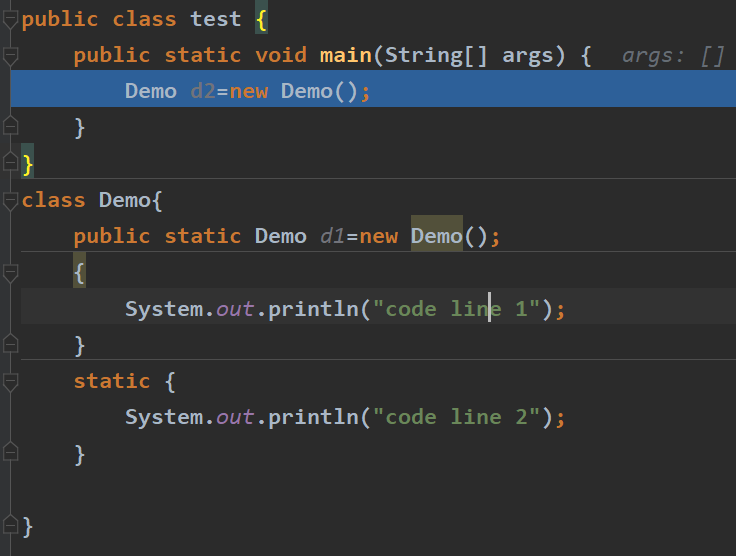Screen dimensions: 736x556
Task: Click fold end marker of initializer block
Action: [x=10, y=344]
